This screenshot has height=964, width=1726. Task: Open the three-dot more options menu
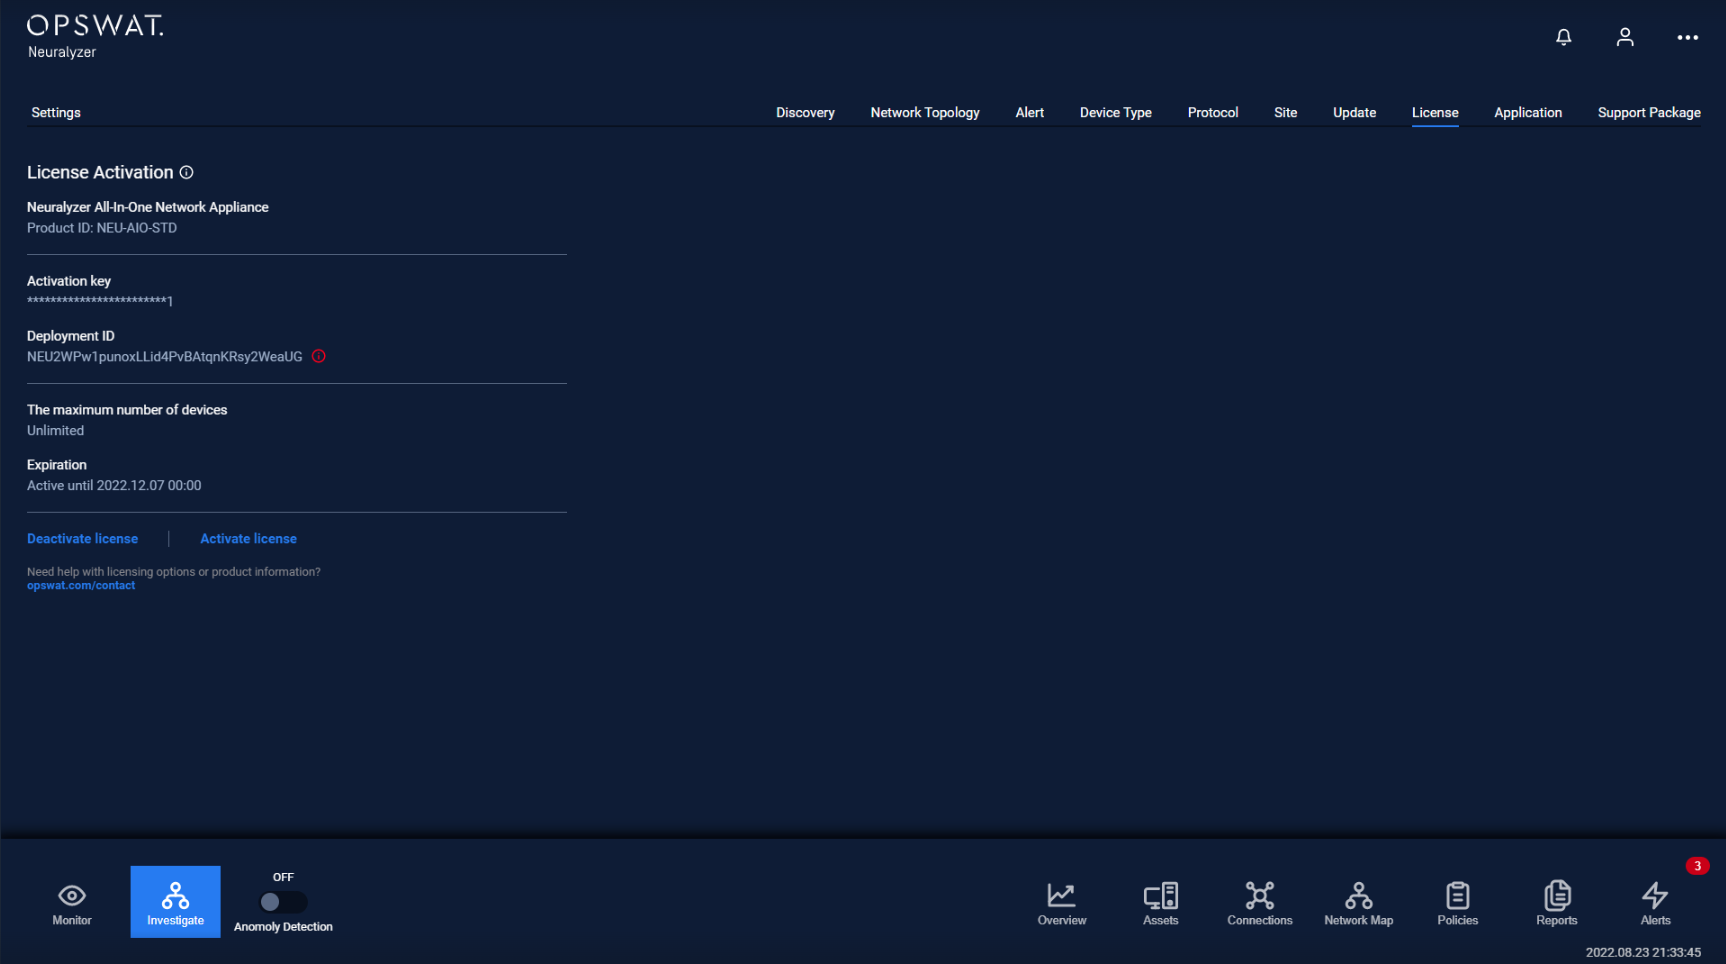(1688, 37)
